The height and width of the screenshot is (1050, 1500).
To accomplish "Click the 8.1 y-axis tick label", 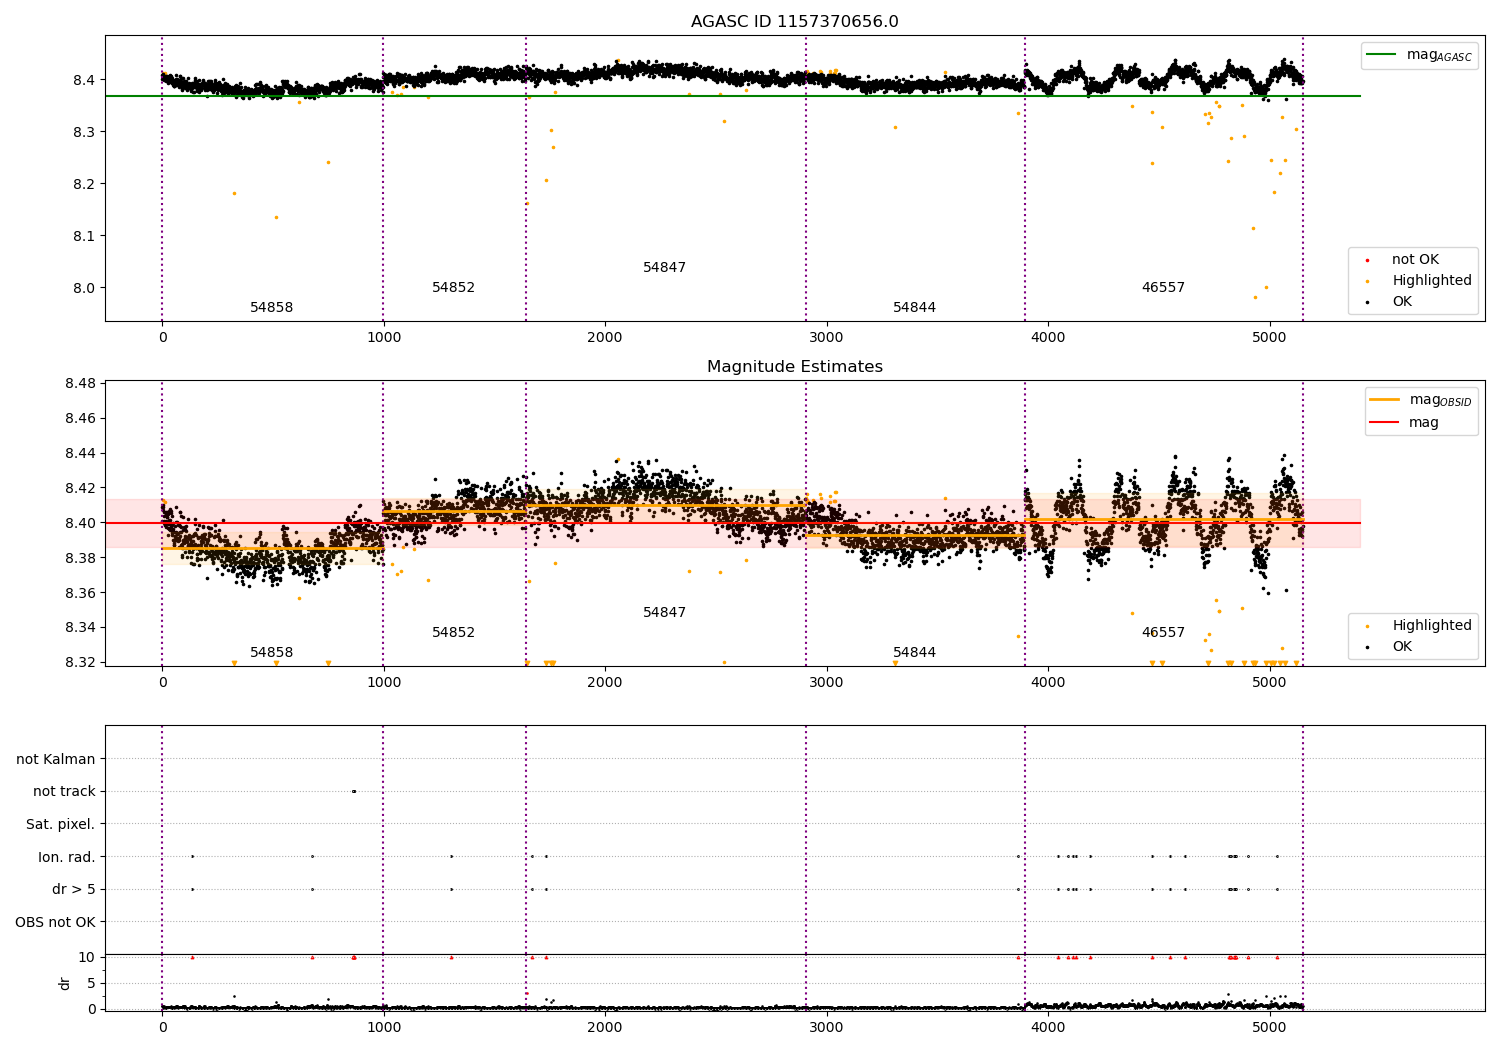I will click(x=84, y=236).
